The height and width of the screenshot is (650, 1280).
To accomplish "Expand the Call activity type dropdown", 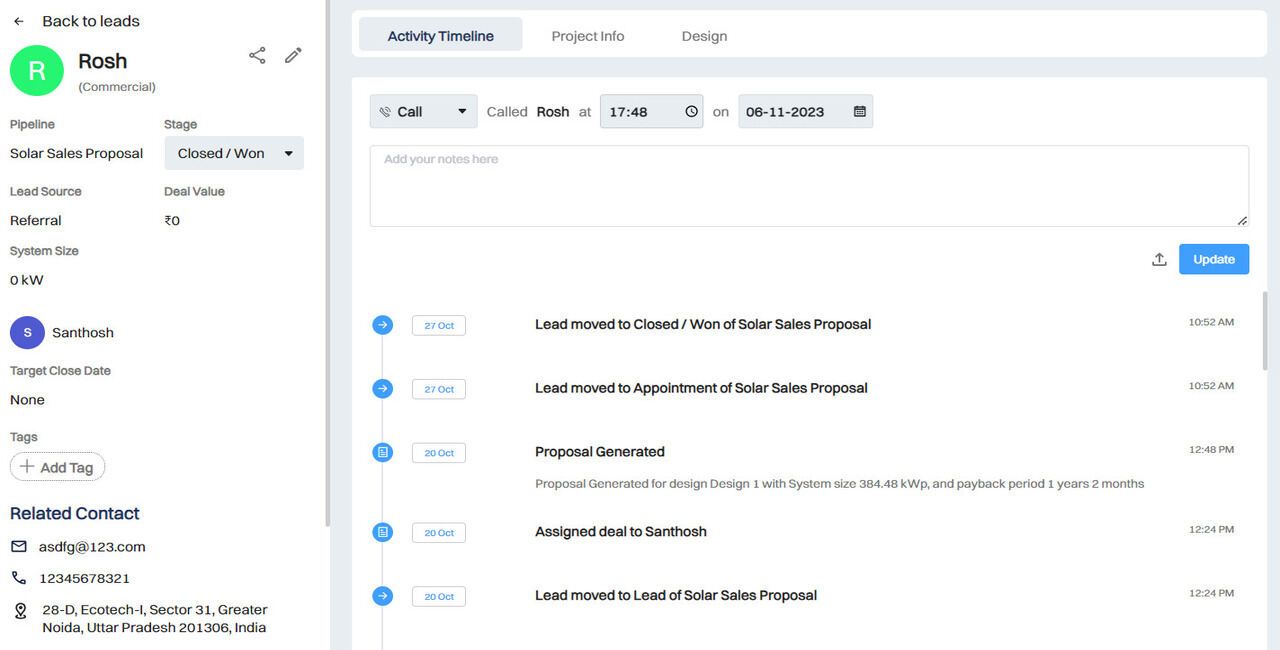I will tap(423, 111).
